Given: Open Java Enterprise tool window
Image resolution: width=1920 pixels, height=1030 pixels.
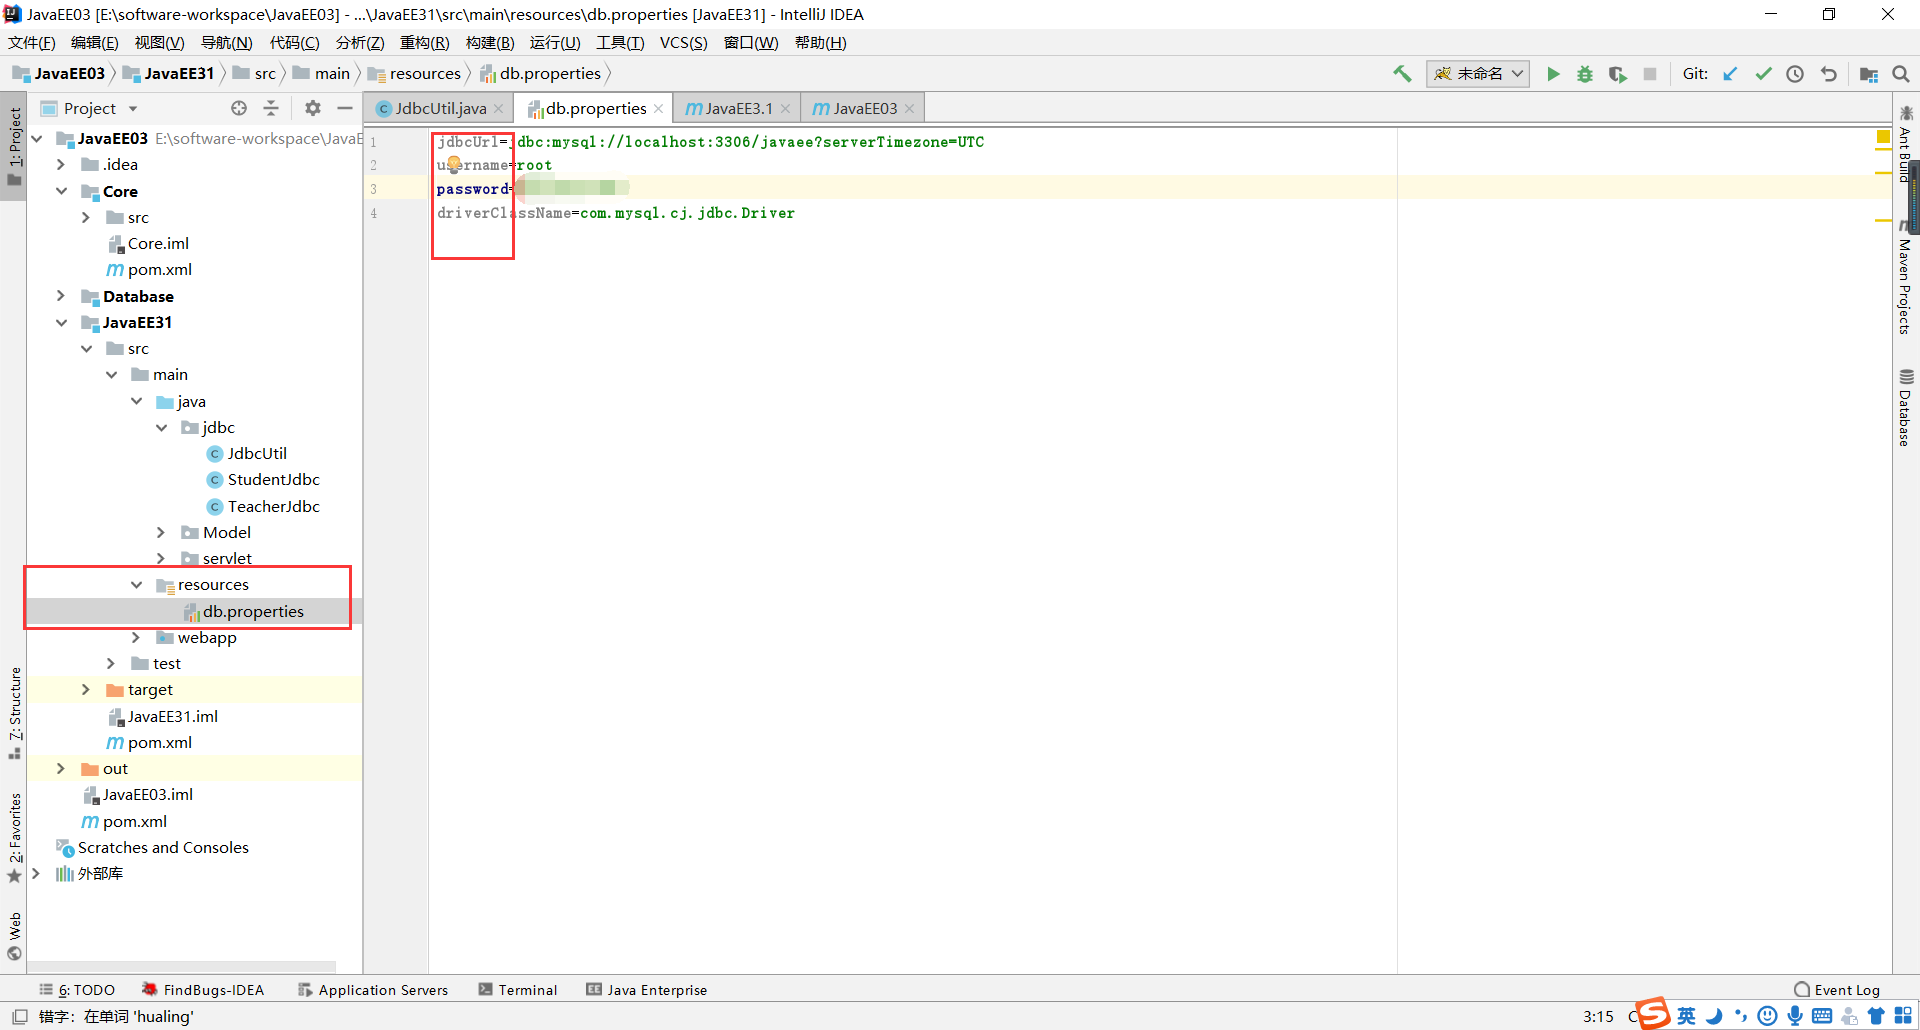Looking at the screenshot, I should pos(646,990).
